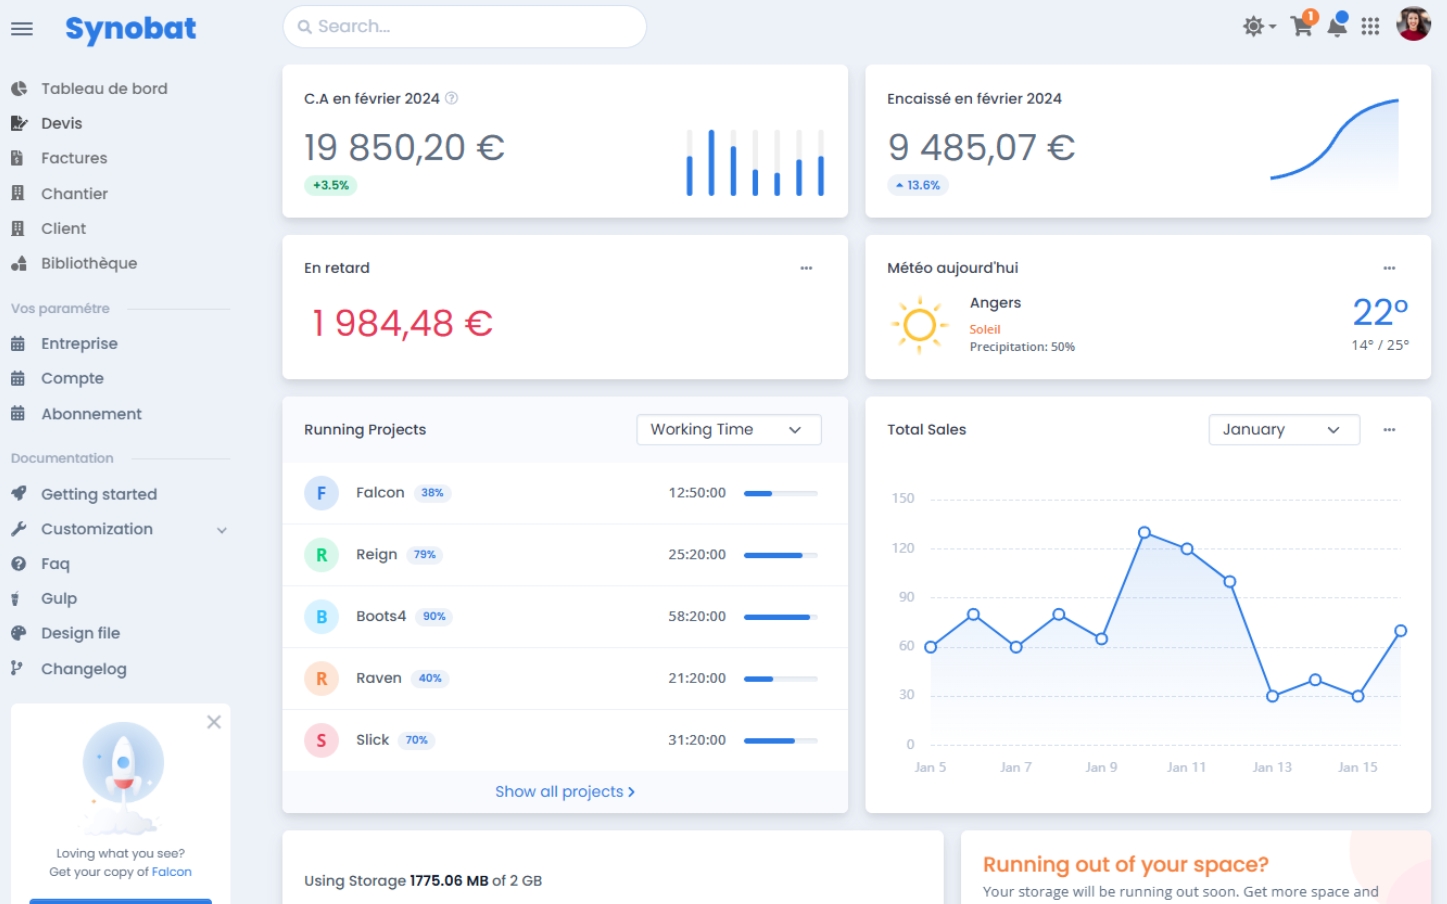Viewport: 1447px width, 904px height.
Task: Open the En retard card options menu
Action: tap(806, 268)
